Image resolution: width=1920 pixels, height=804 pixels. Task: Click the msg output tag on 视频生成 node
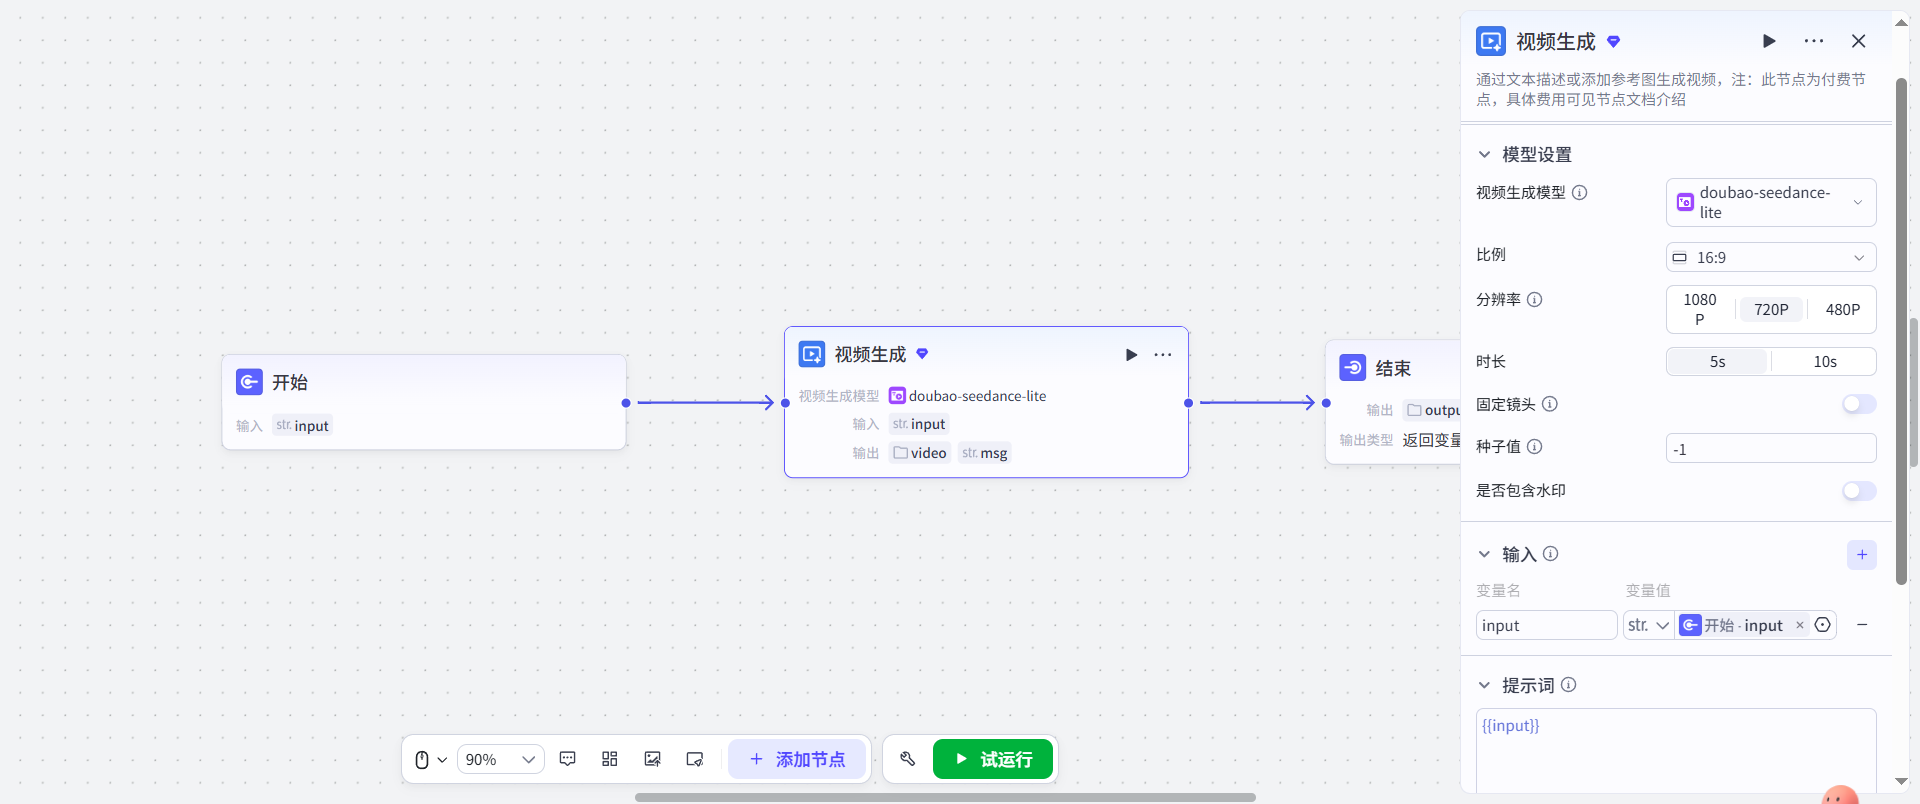985,453
